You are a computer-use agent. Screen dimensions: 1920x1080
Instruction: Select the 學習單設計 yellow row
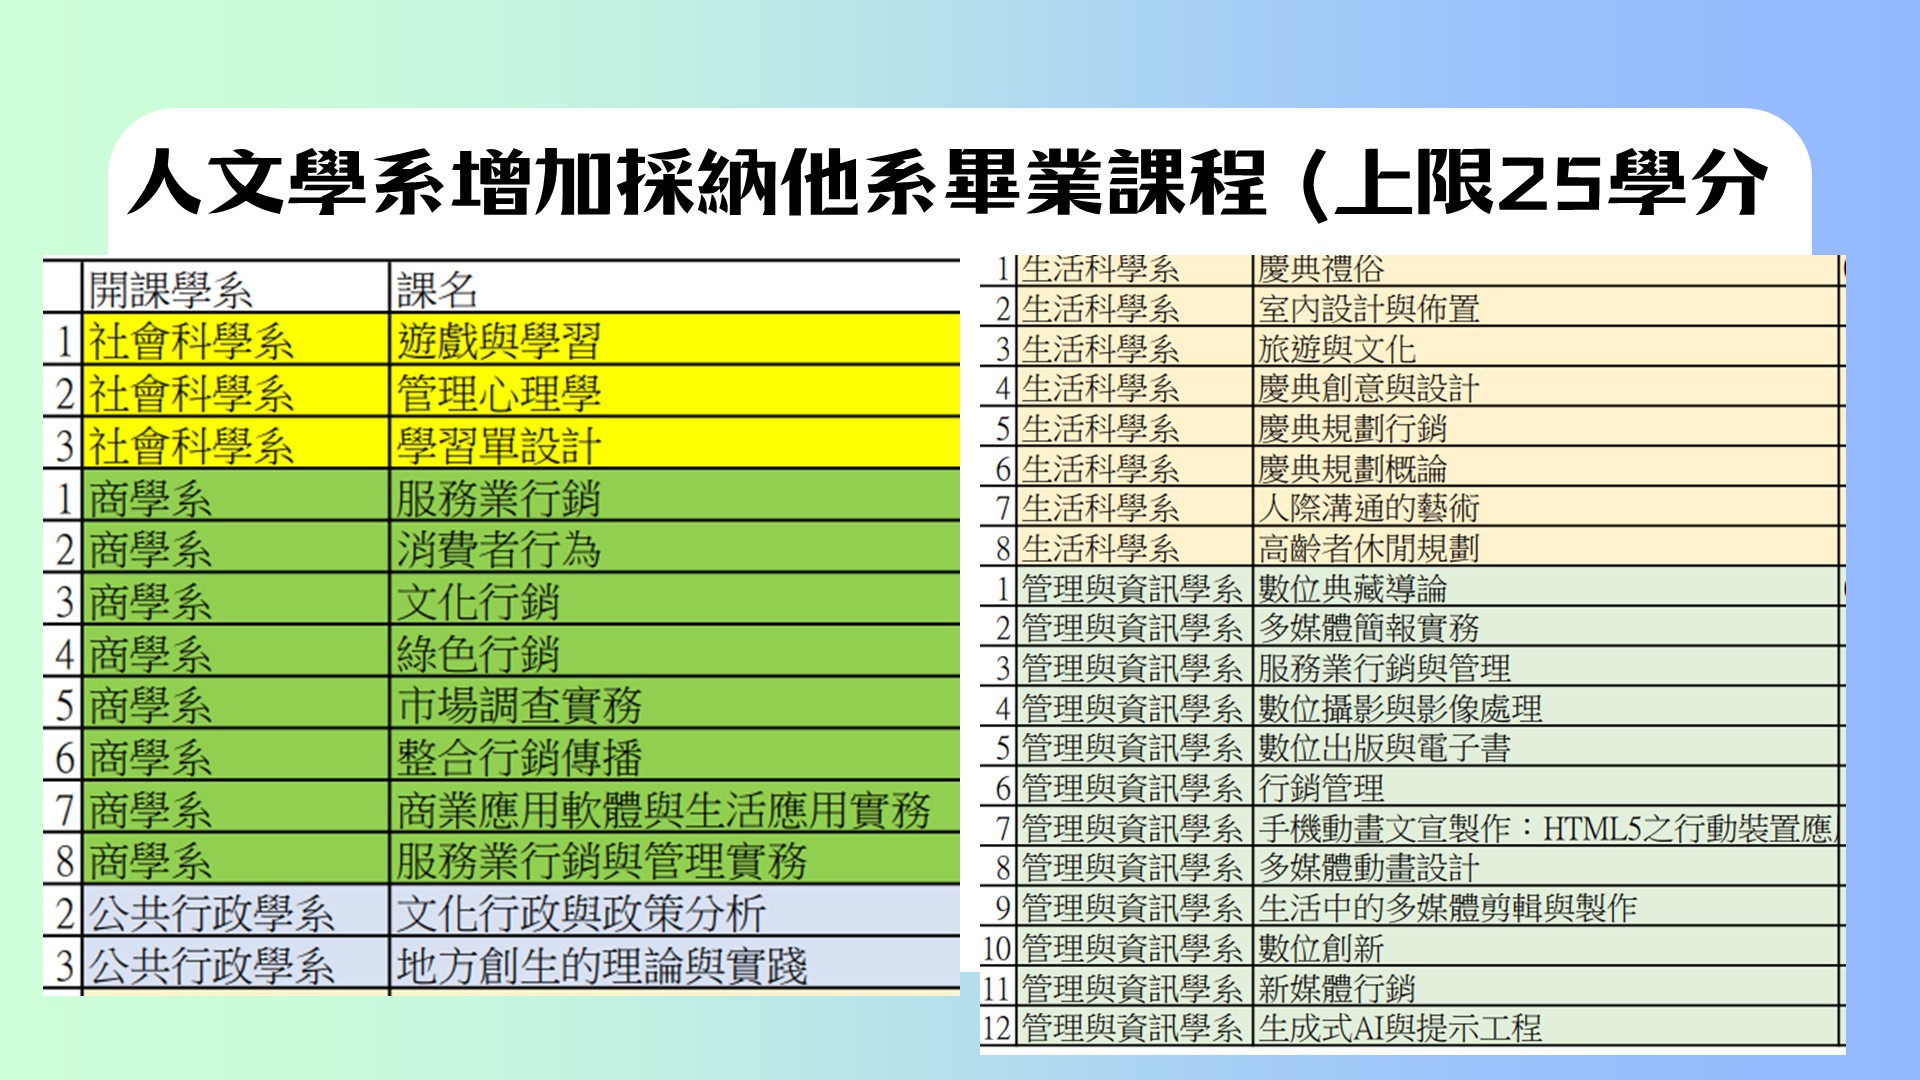(x=499, y=445)
